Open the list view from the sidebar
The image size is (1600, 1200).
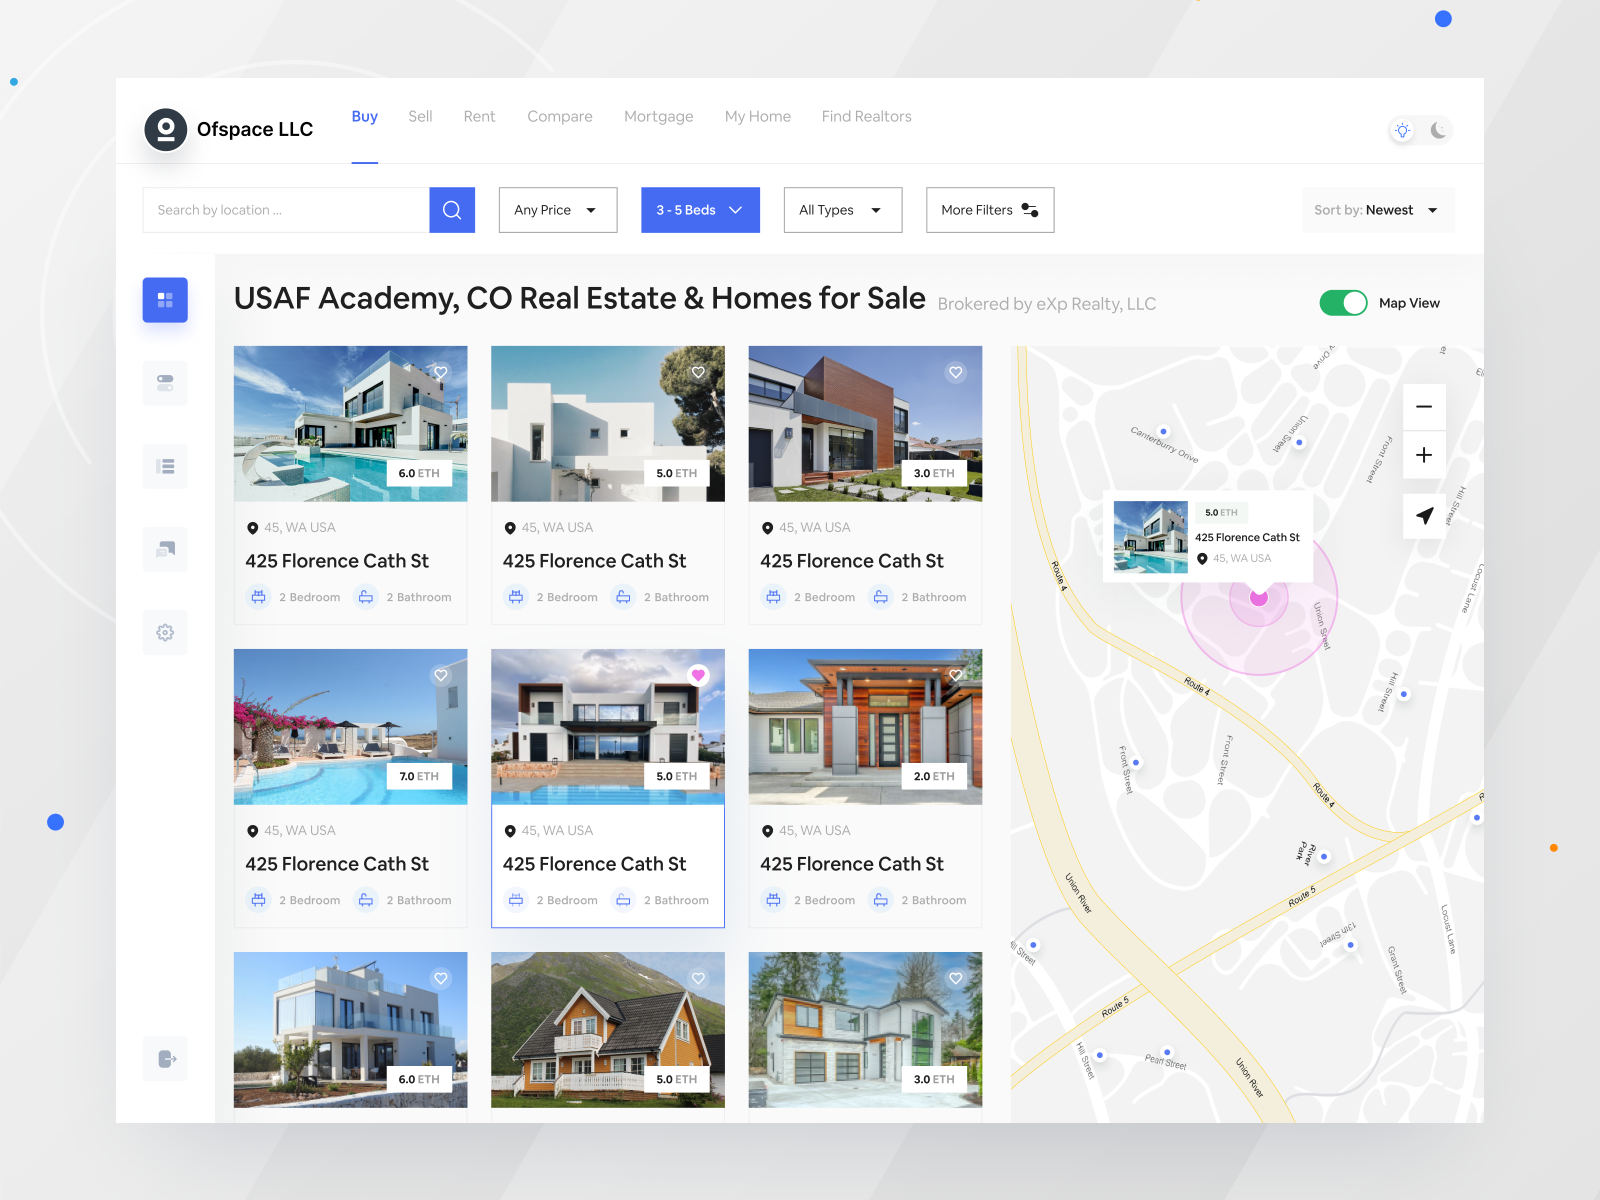coord(165,466)
